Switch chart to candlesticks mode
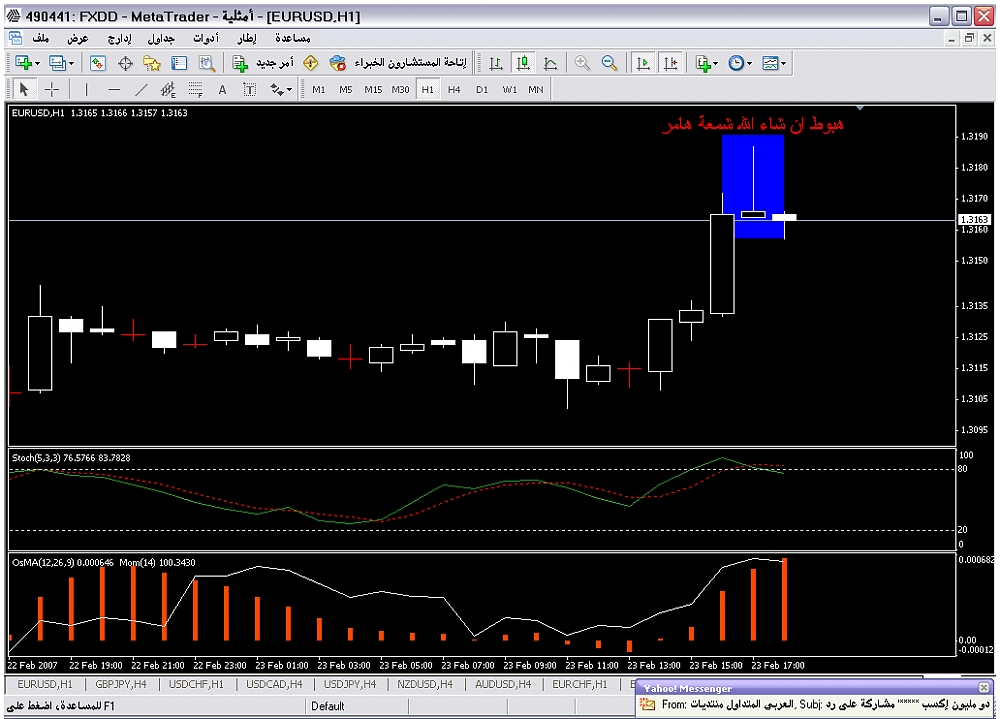1000x719 pixels. [523, 63]
